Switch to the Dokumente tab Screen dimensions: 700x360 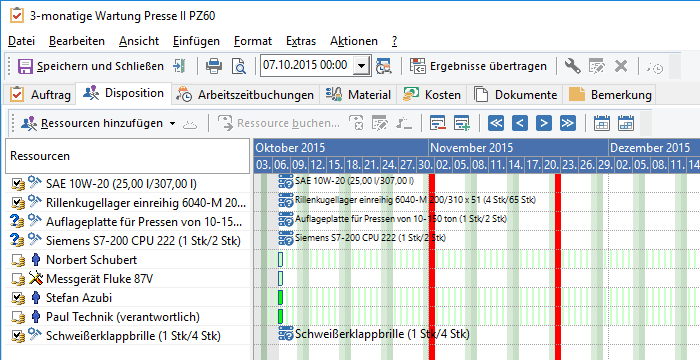tap(515, 95)
